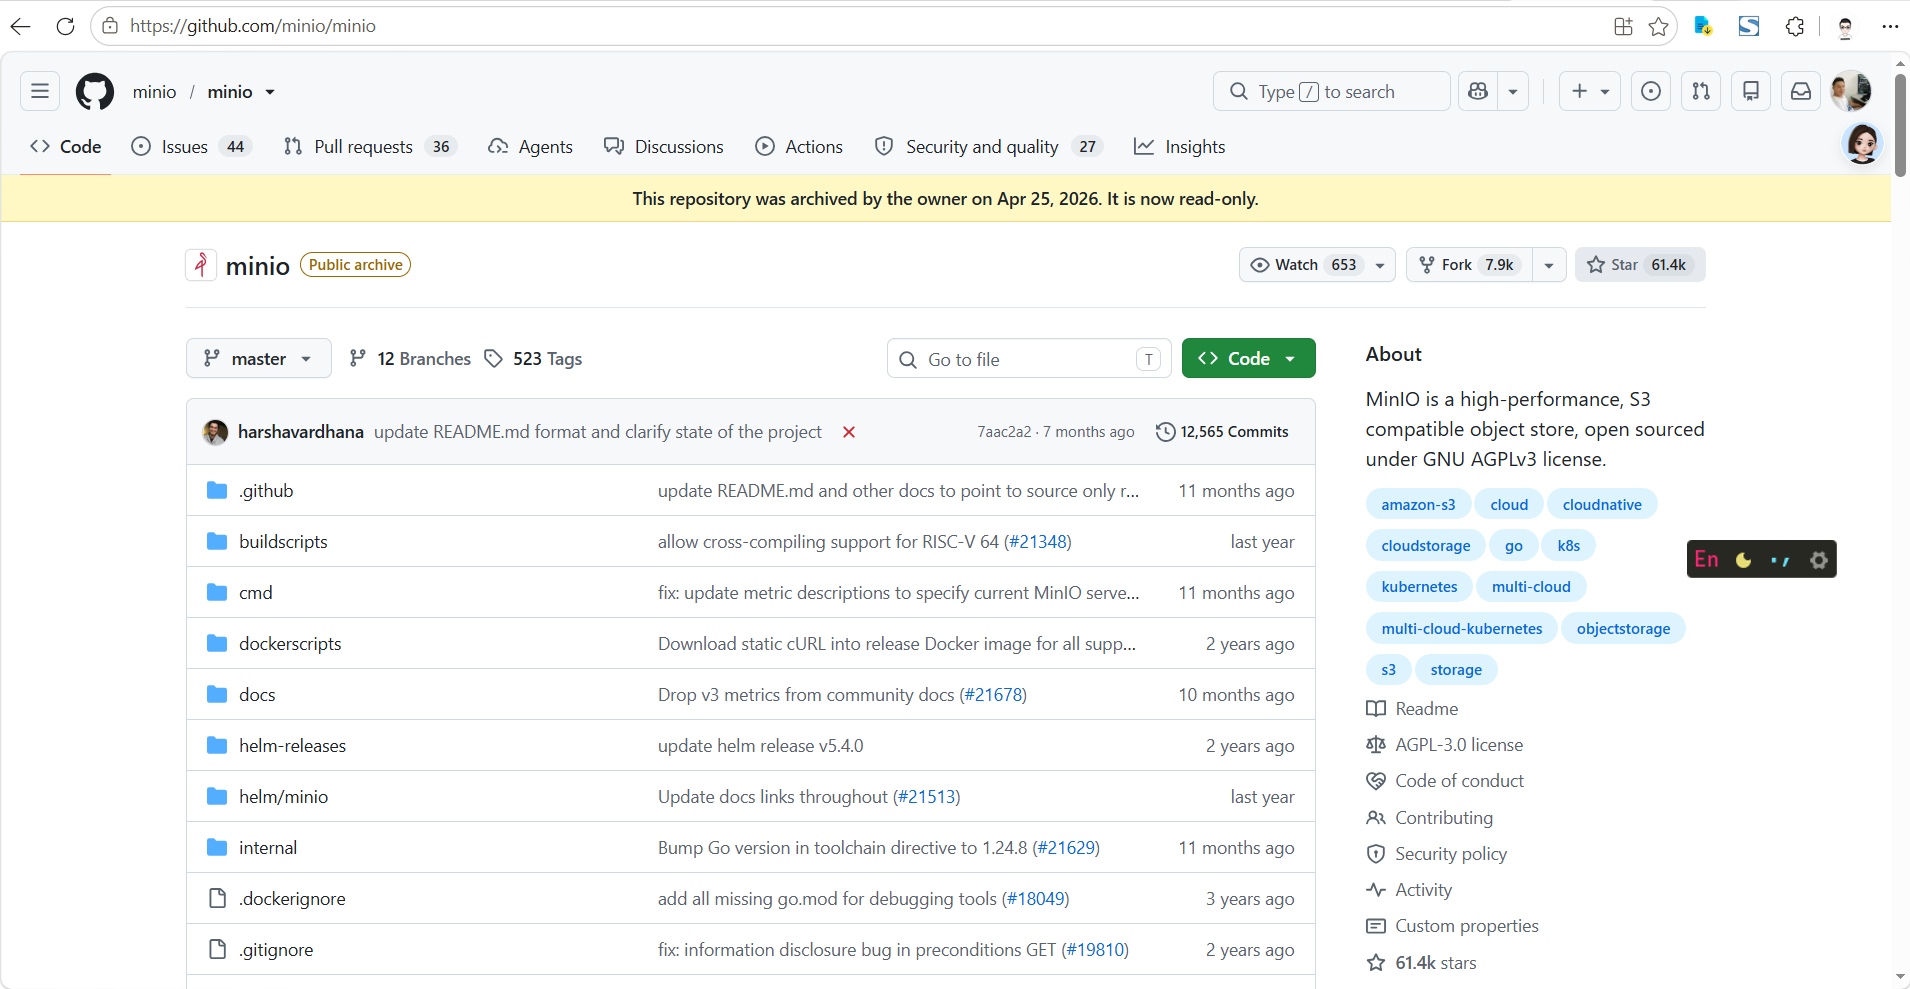This screenshot has height=989, width=1910.
Task: Open the user avatar menu in GitHub header
Action: pos(1851,92)
